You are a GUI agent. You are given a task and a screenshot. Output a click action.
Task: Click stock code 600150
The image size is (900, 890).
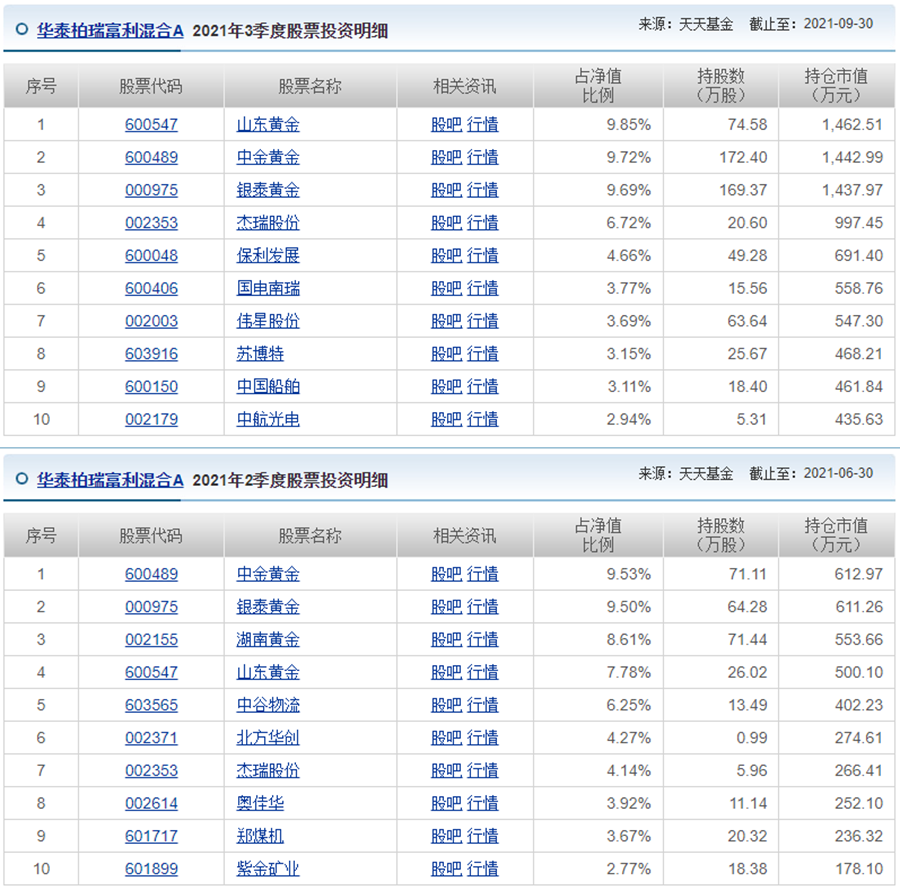[152, 386]
